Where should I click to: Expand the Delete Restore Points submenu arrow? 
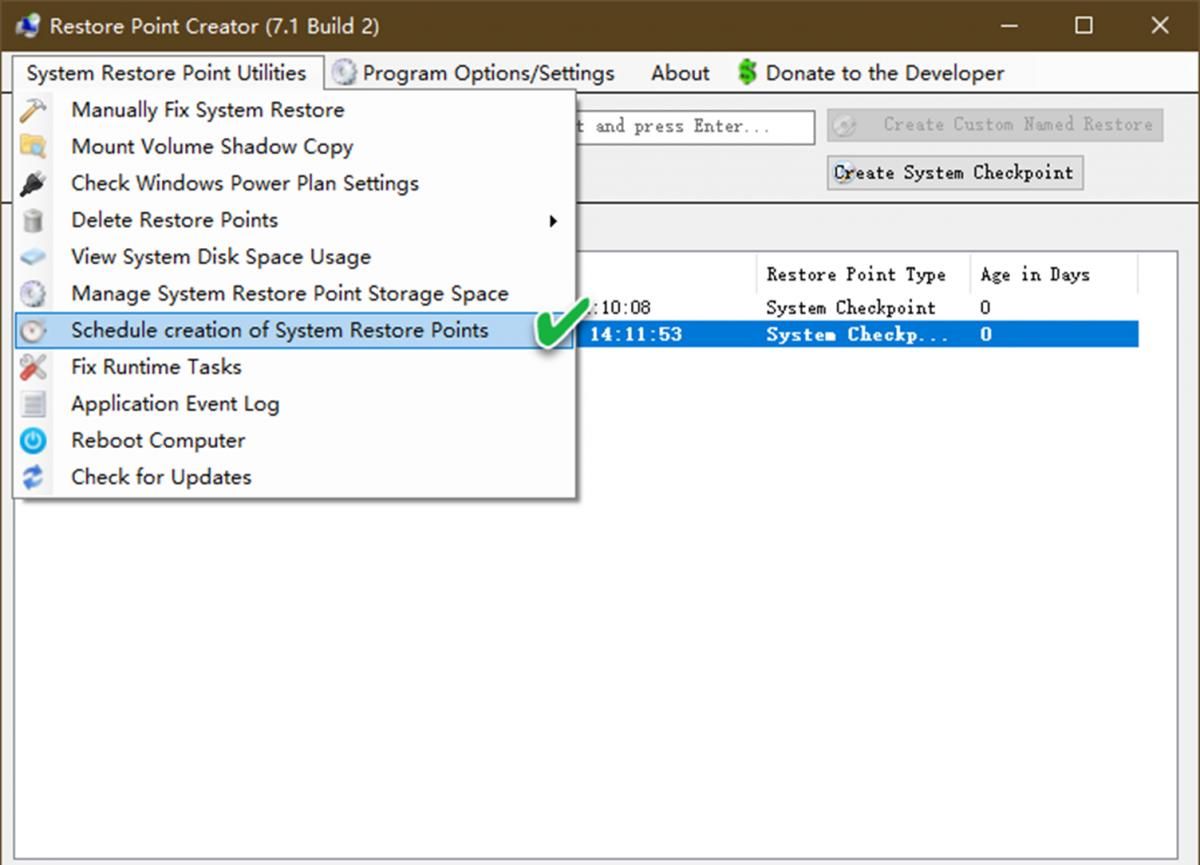coord(553,221)
